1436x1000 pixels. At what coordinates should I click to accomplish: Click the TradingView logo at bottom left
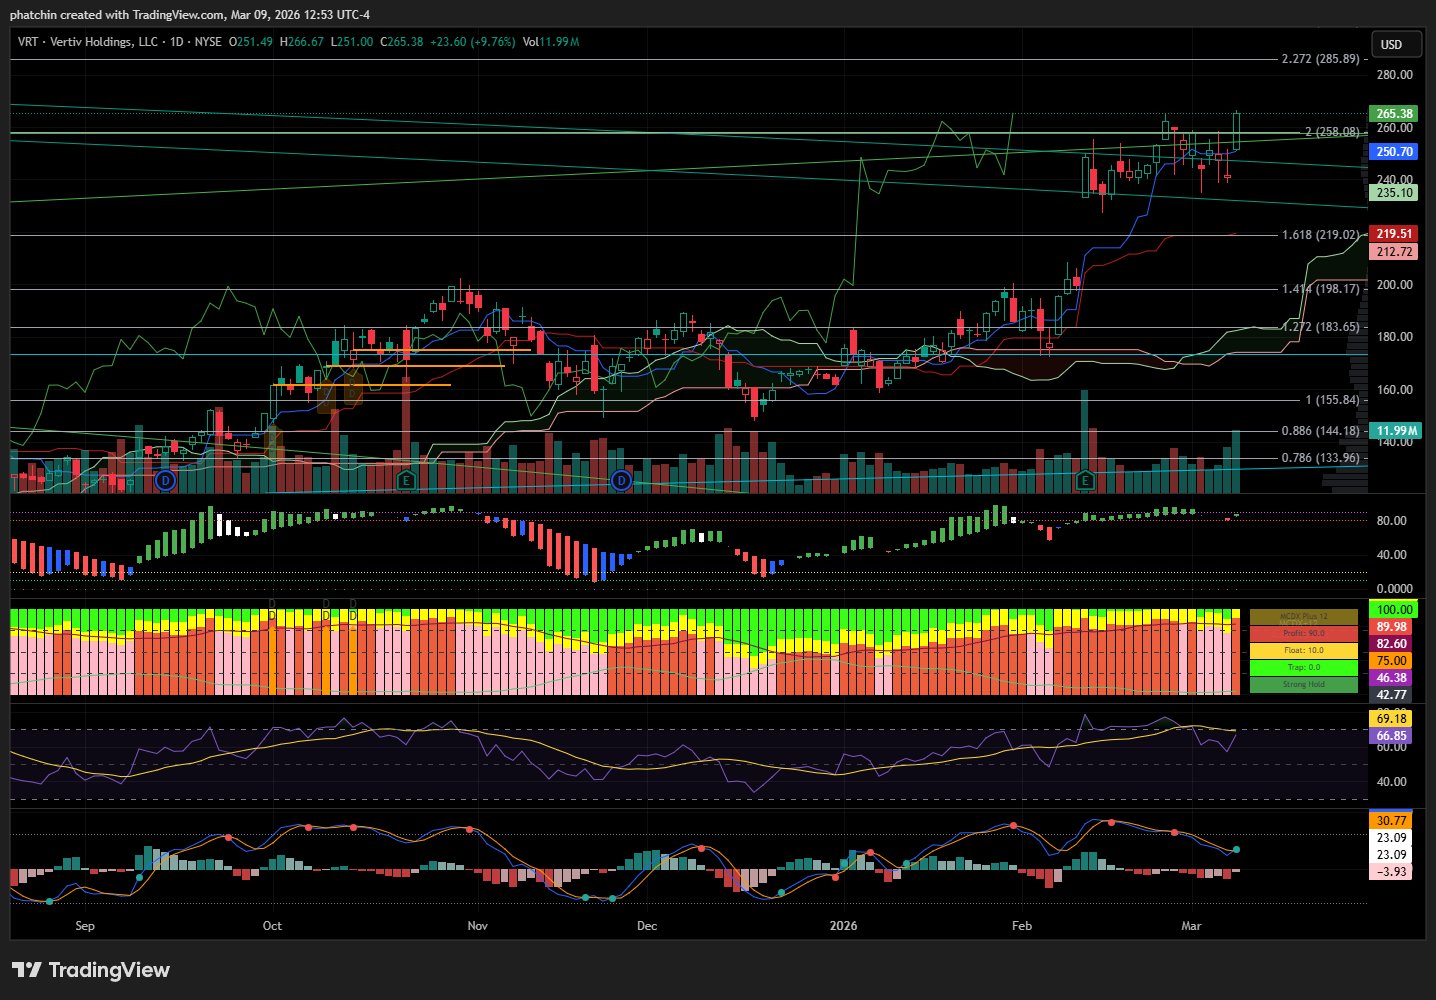click(x=91, y=970)
